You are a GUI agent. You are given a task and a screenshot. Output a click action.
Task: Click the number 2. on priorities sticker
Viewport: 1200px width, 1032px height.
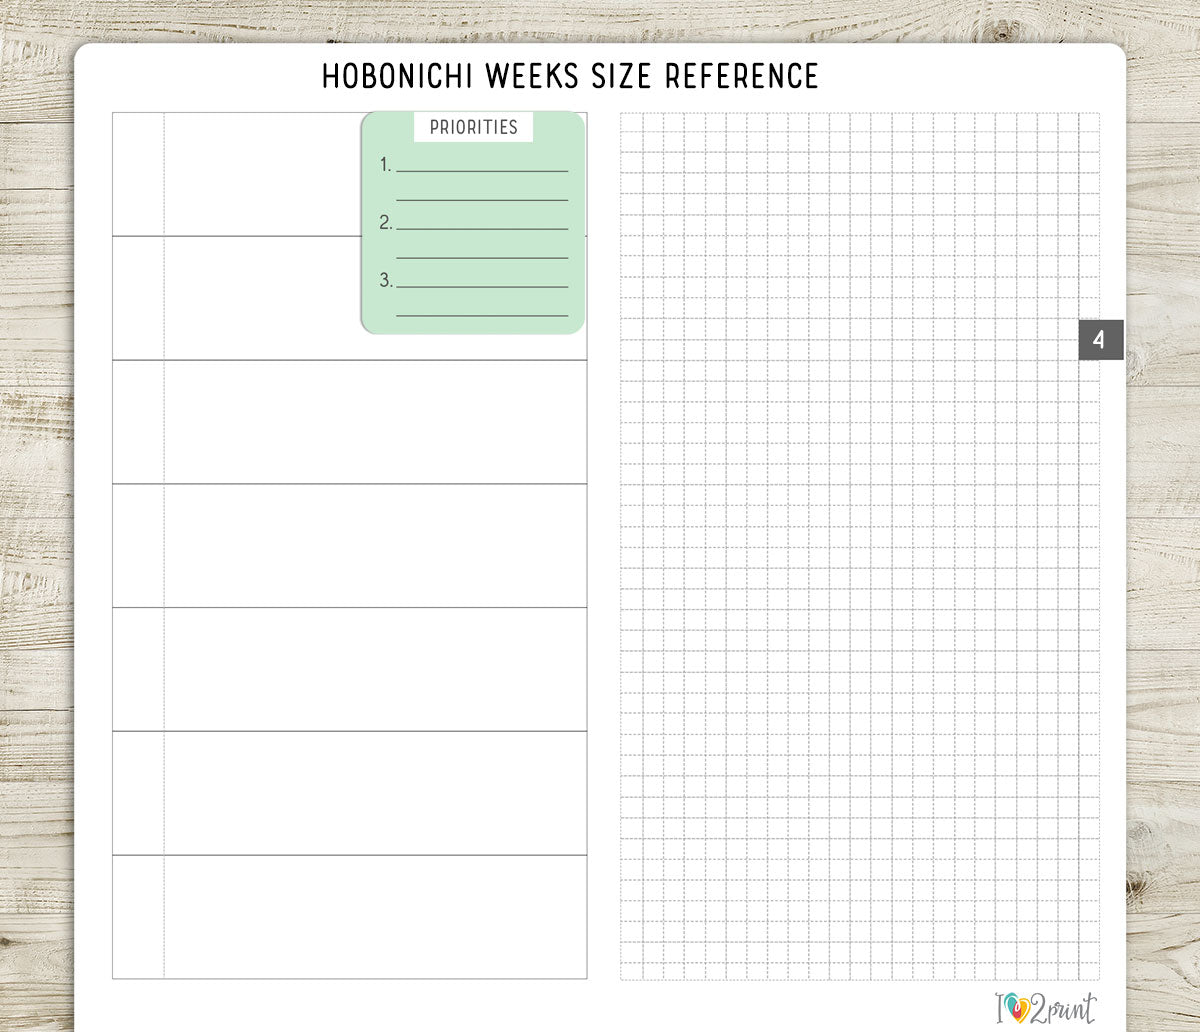386,223
